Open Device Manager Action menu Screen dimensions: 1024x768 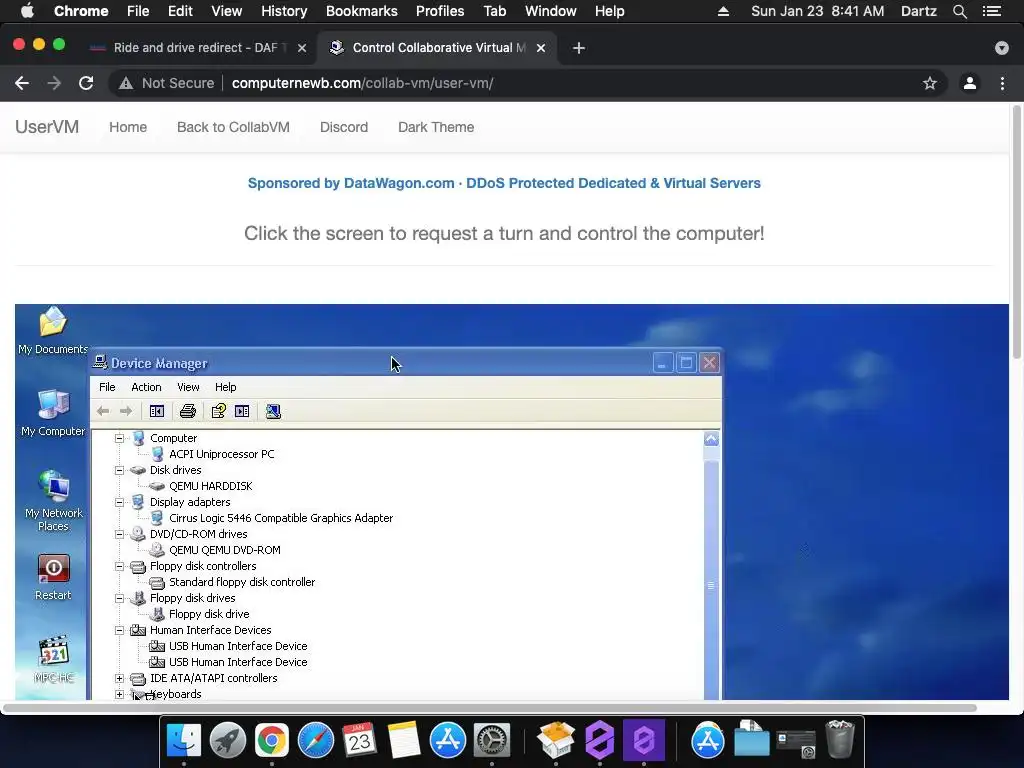tap(146, 387)
